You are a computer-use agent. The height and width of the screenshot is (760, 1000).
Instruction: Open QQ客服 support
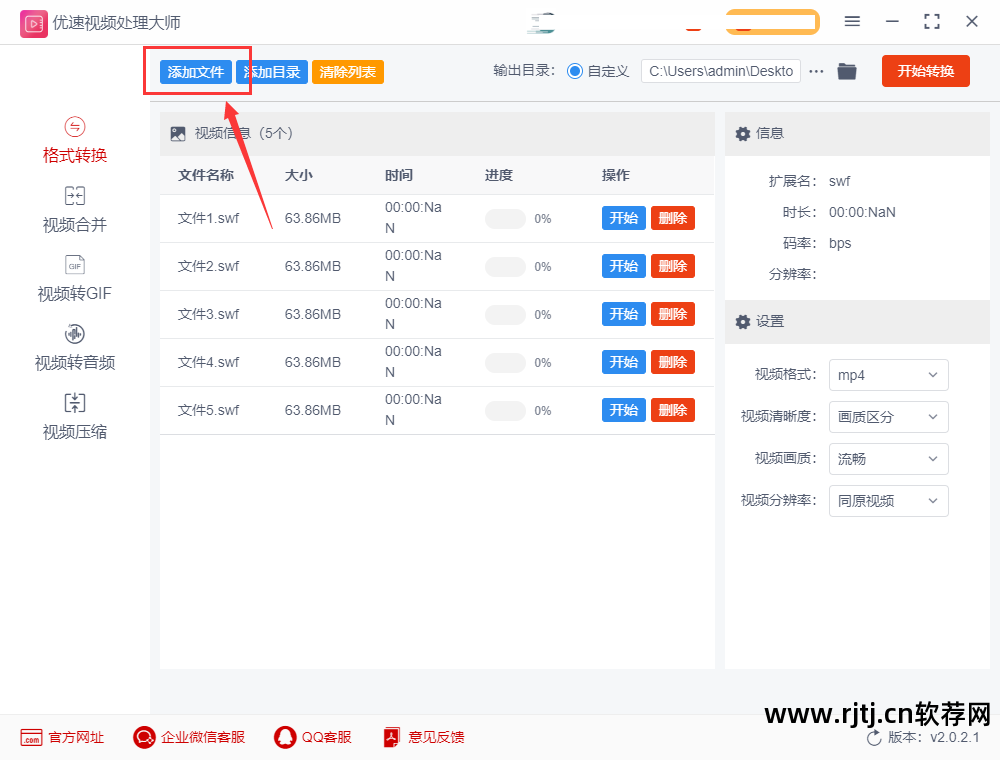pos(312,738)
